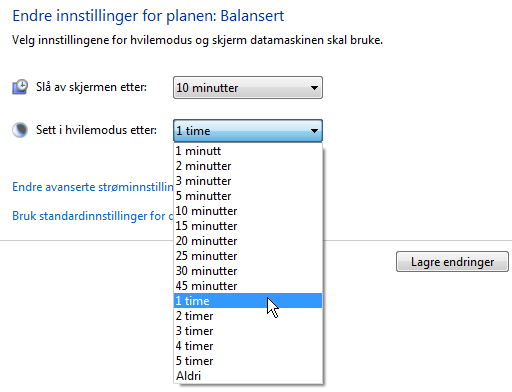Click the moon sleep icon
512x392 pixels.
[20, 130]
